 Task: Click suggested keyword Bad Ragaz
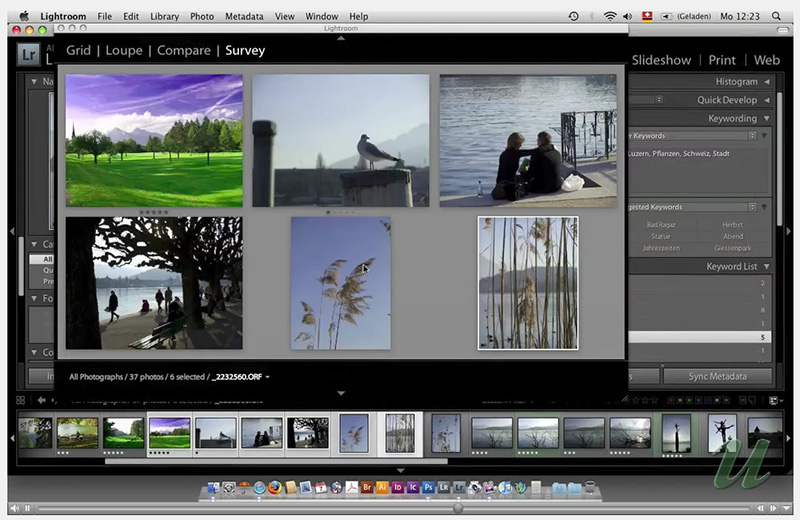[x=661, y=225]
